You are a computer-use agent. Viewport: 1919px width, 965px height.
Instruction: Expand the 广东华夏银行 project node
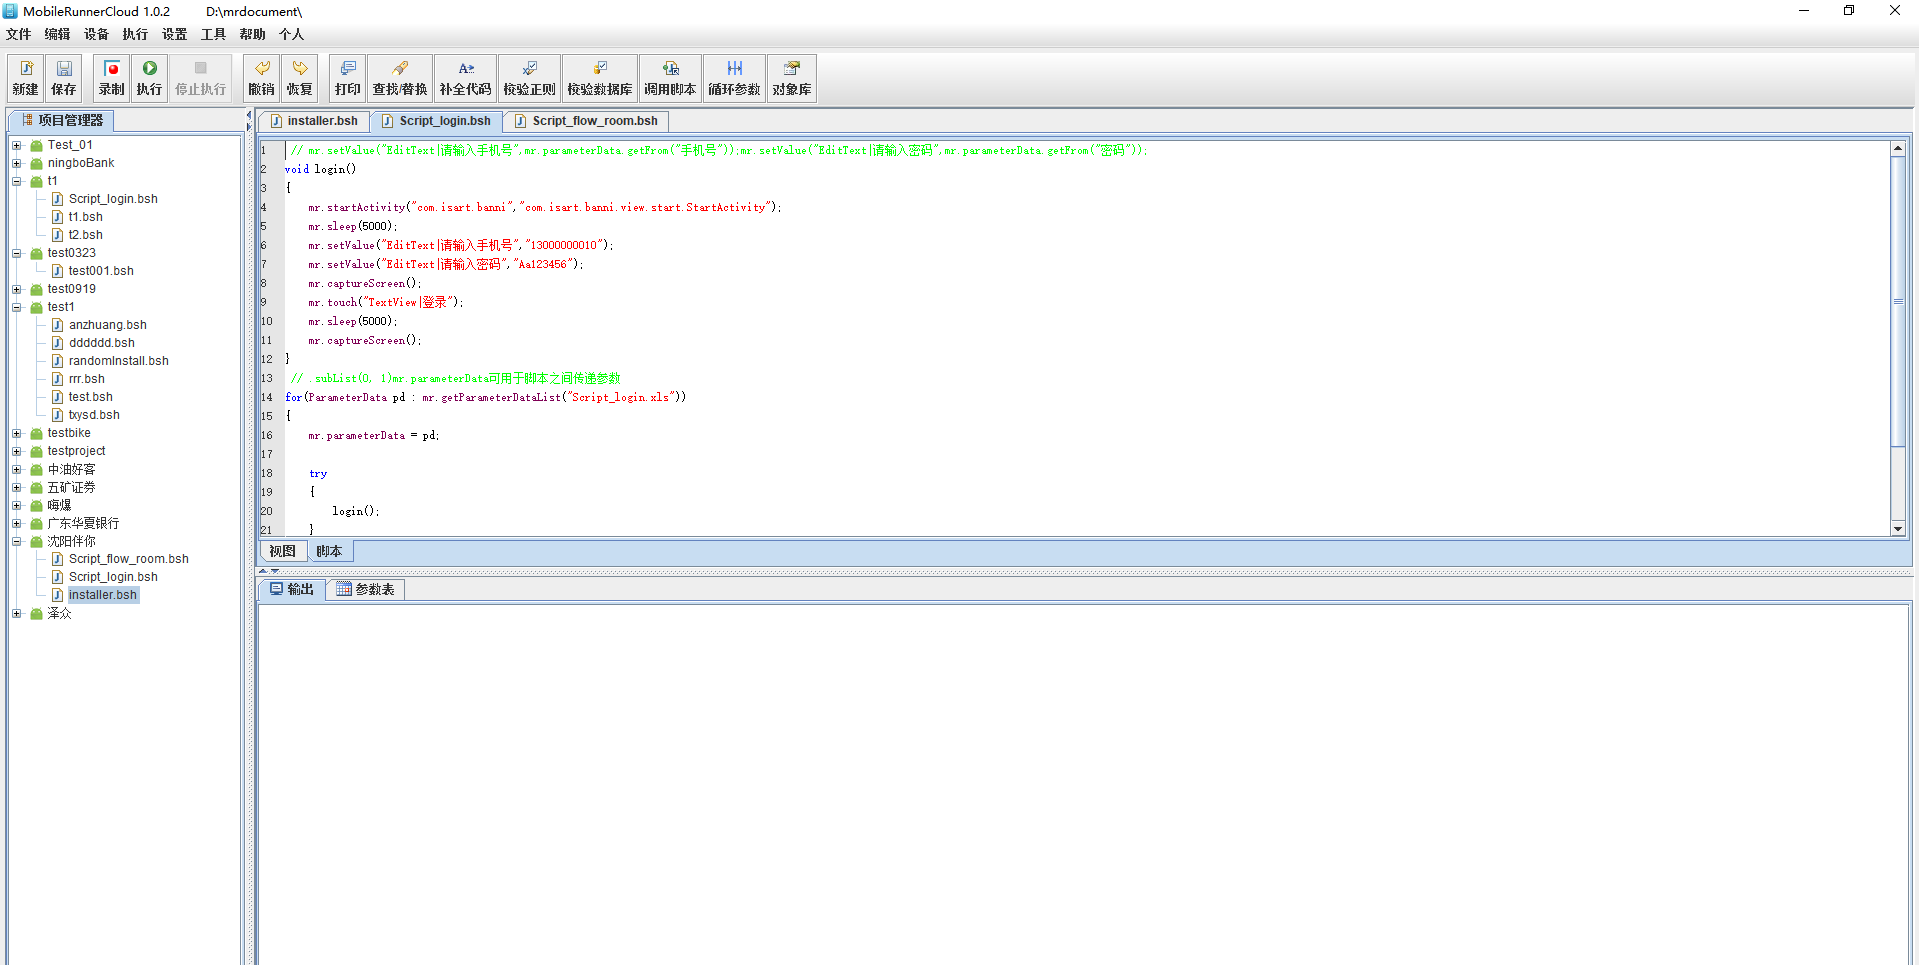tap(17, 523)
